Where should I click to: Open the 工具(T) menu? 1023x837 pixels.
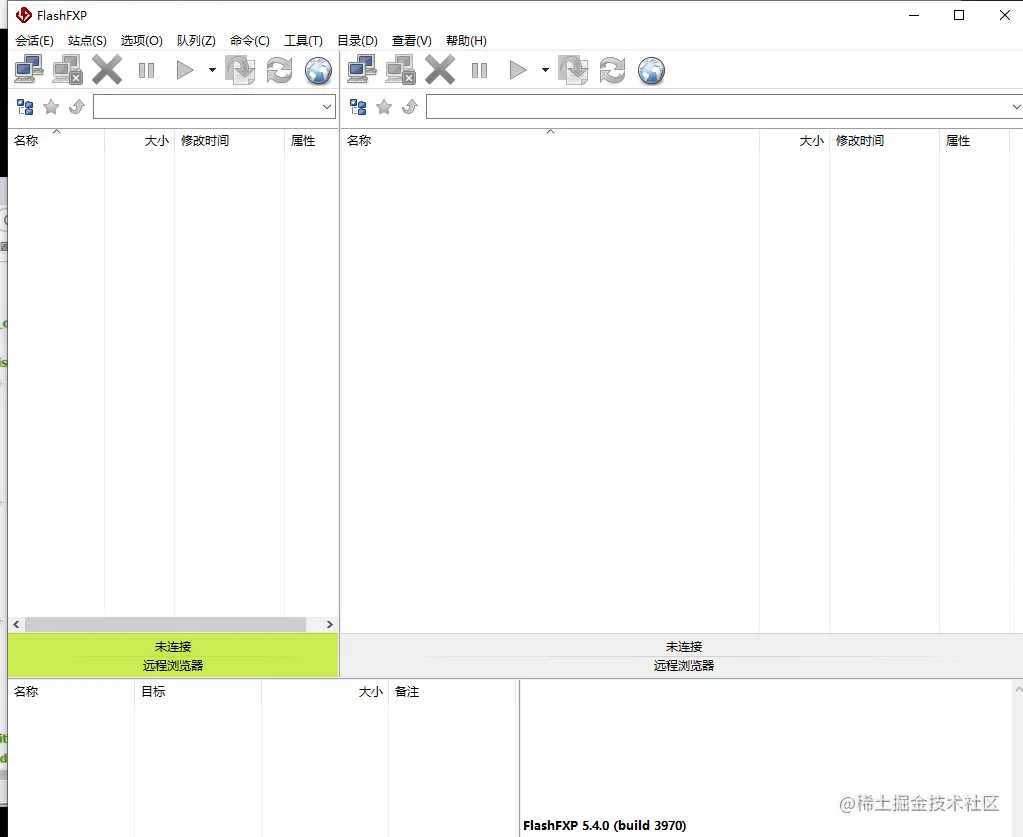coord(303,40)
